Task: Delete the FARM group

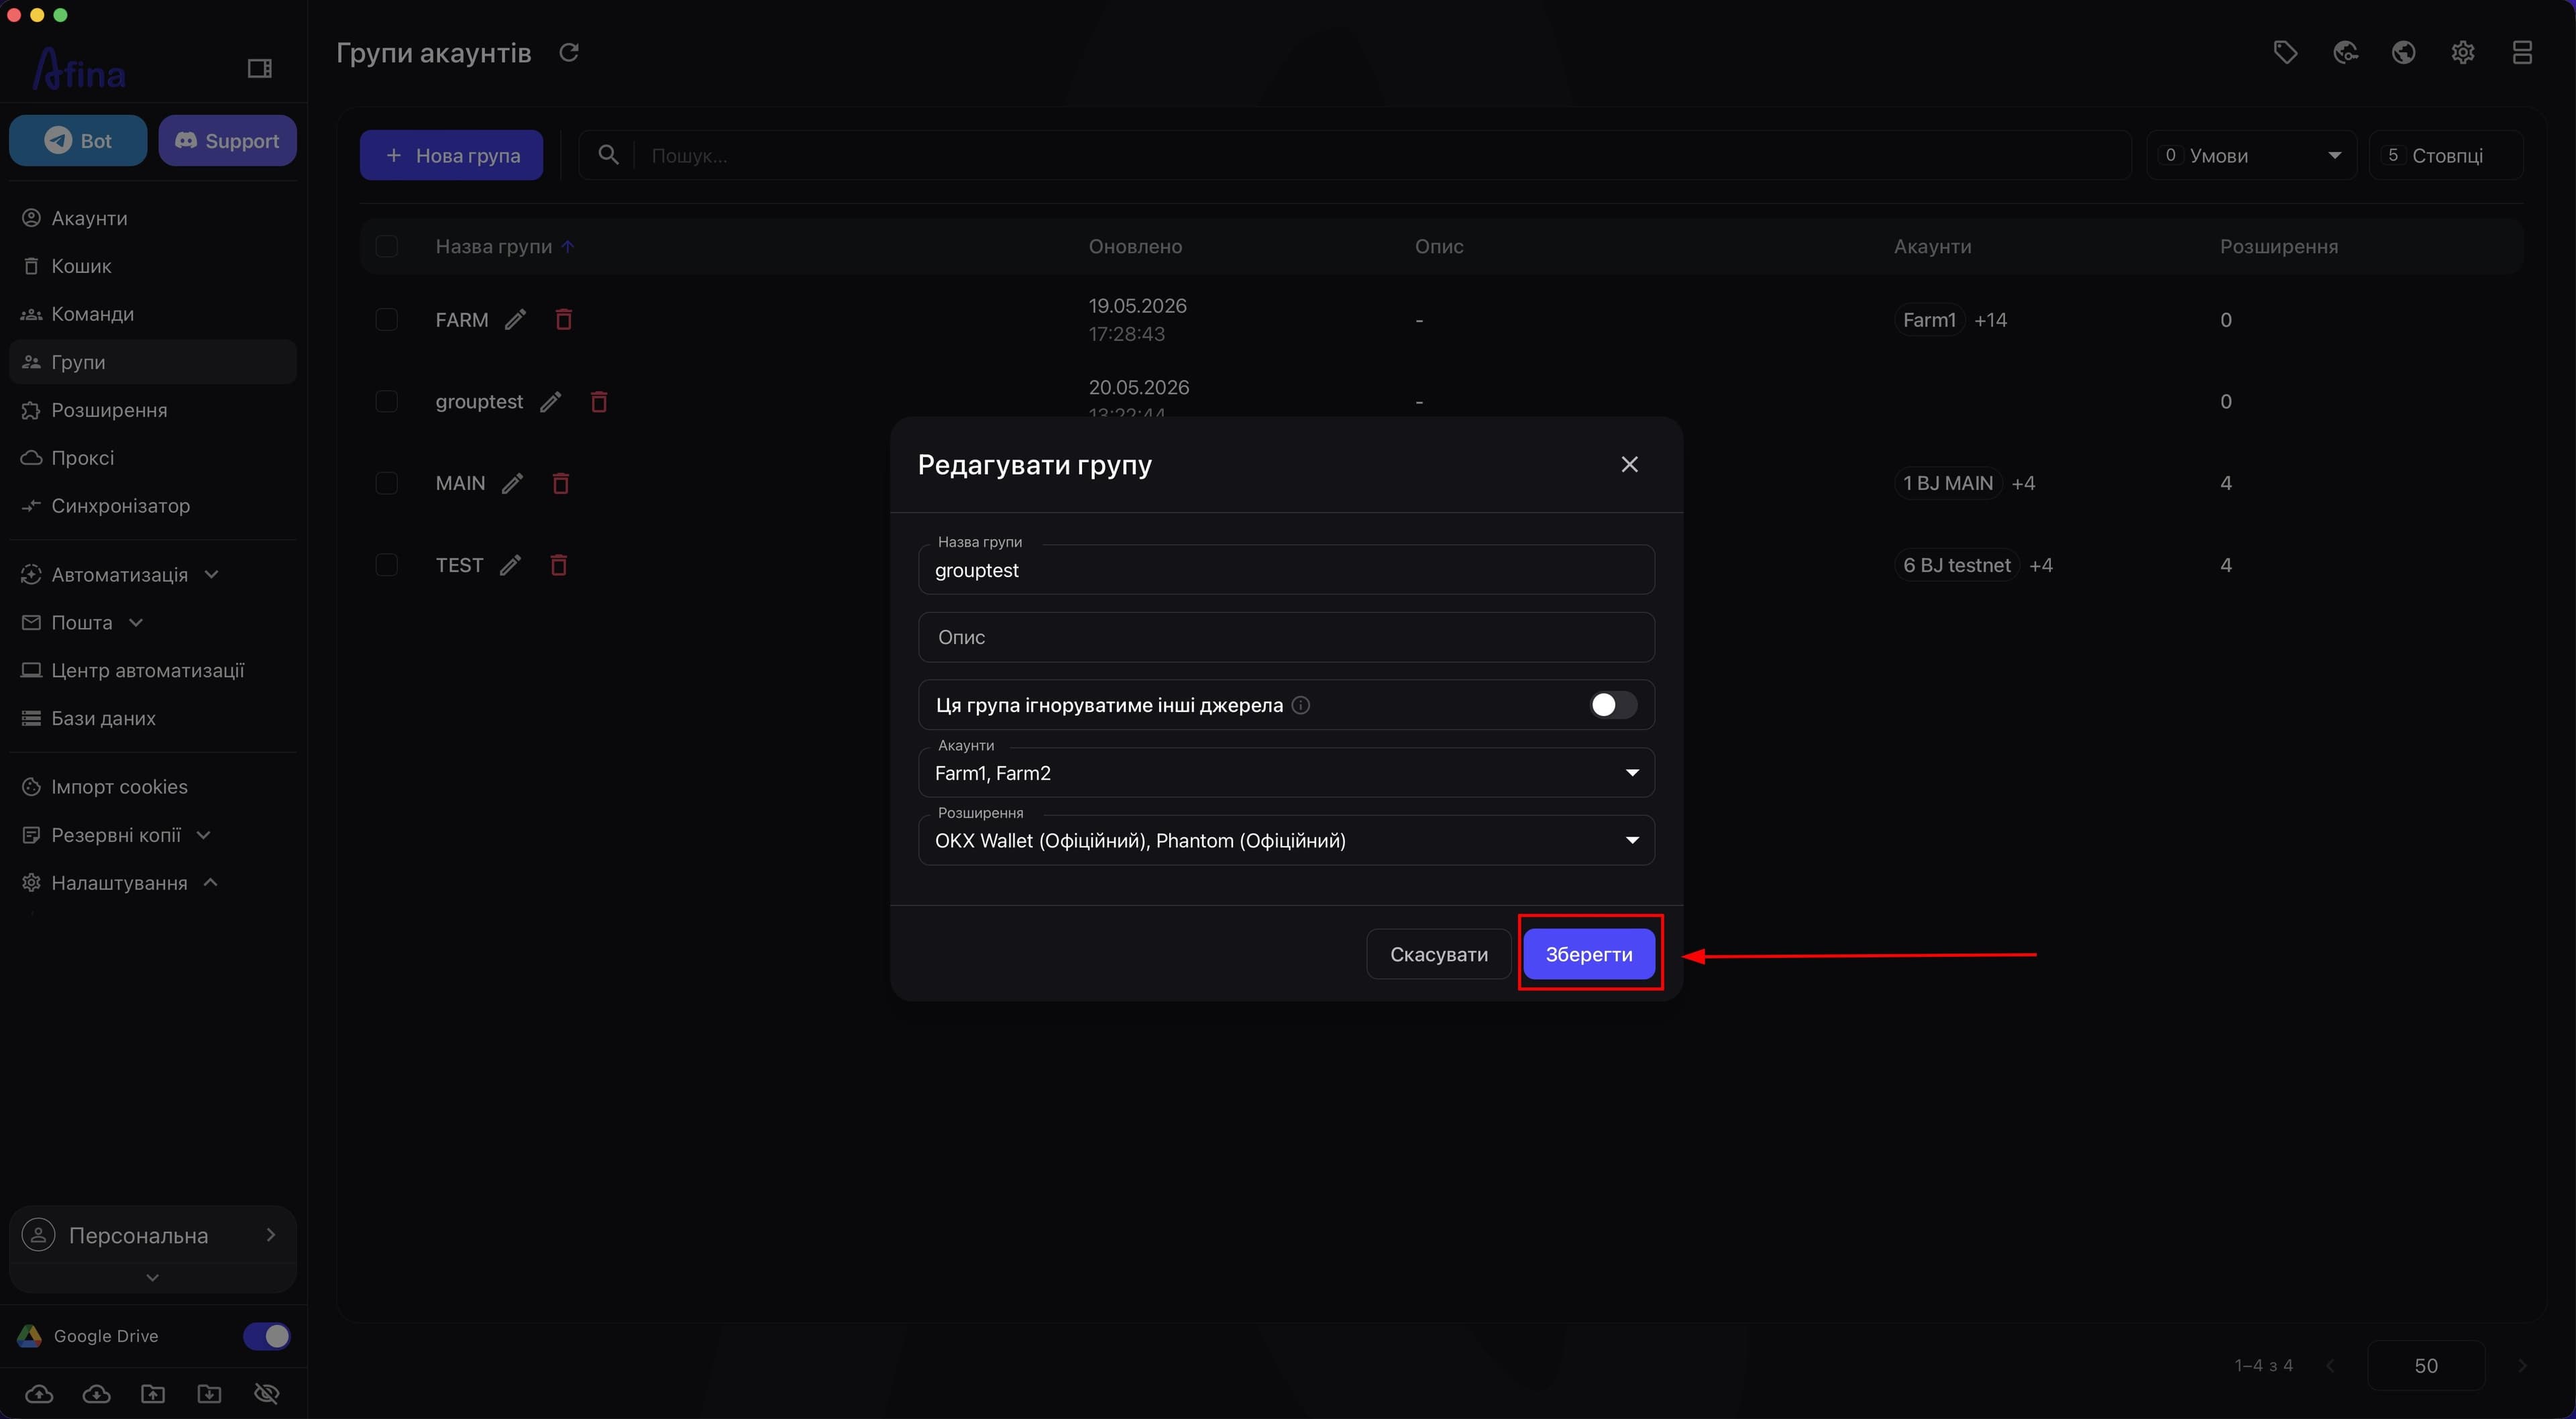Action: tap(564, 320)
